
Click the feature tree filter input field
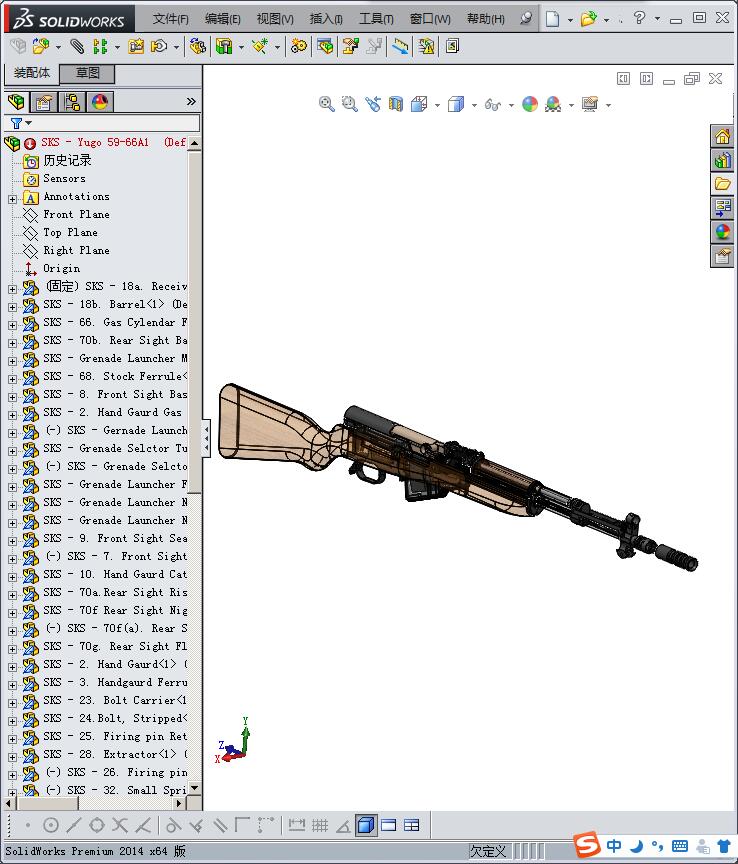(102, 123)
